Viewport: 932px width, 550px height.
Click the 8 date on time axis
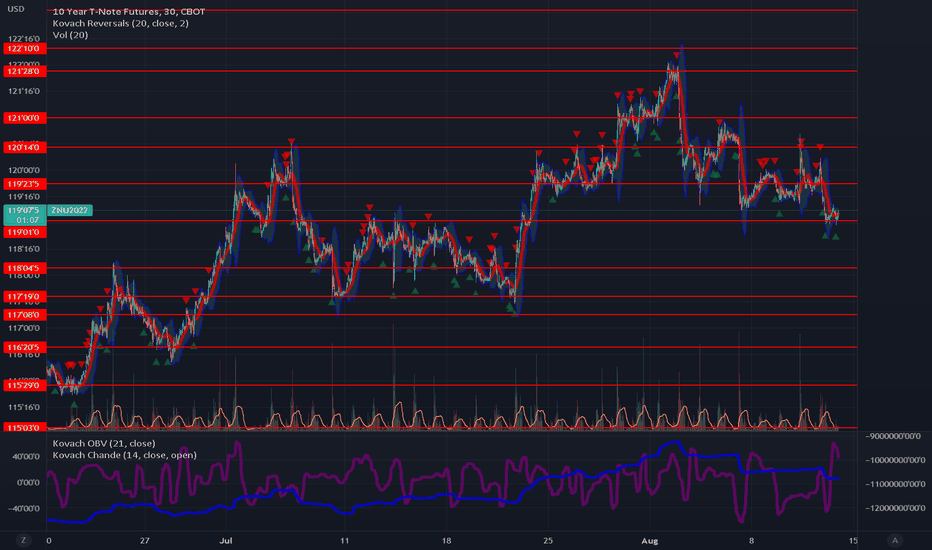(x=751, y=540)
